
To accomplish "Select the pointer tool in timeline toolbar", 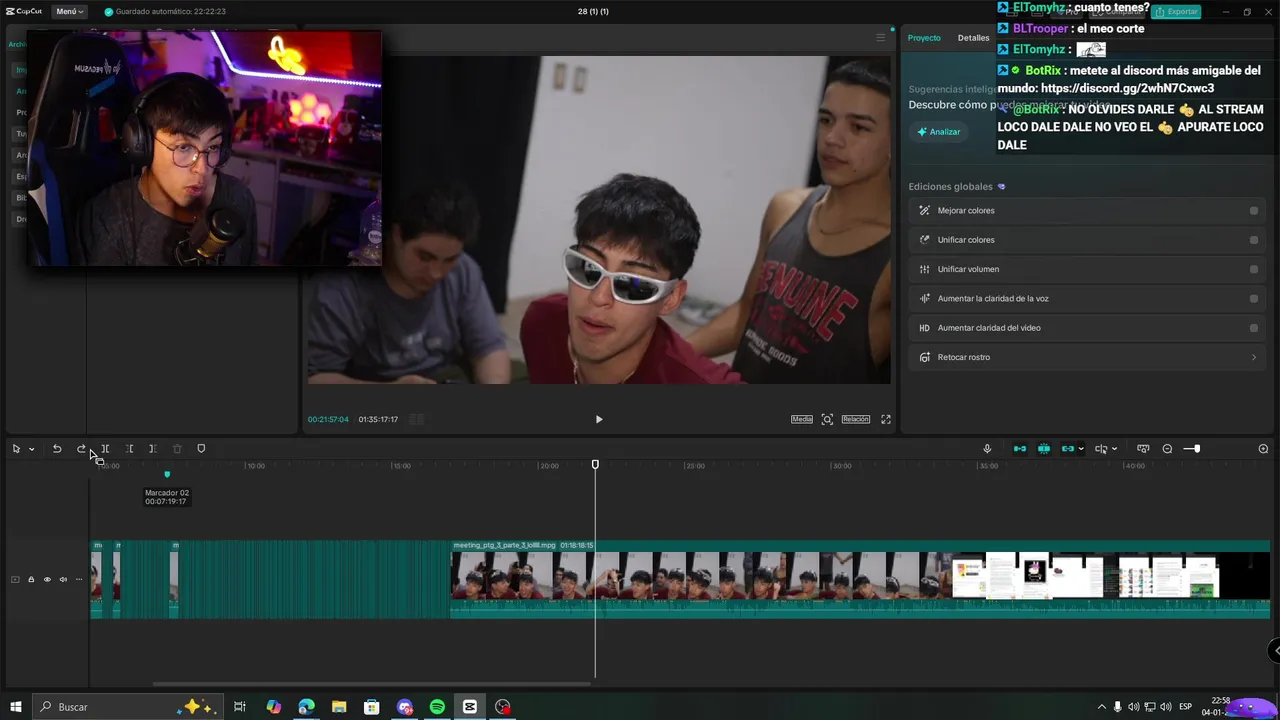I will click(x=16, y=449).
